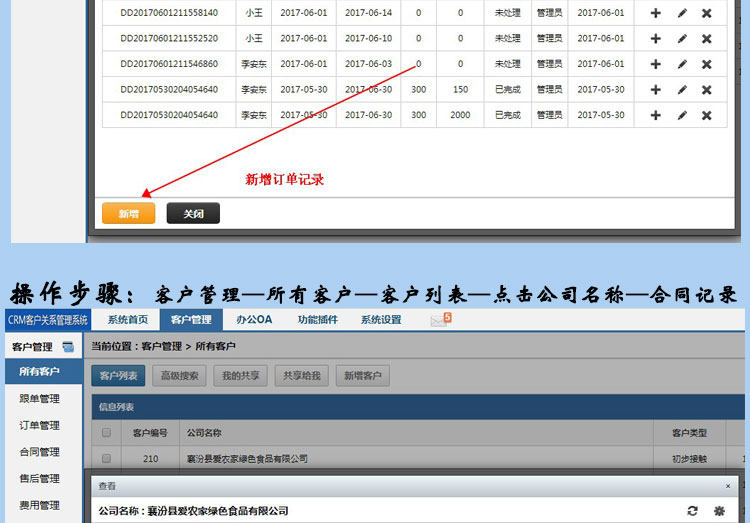
Task: Go to the 功能插件 tab
Action: 318,320
